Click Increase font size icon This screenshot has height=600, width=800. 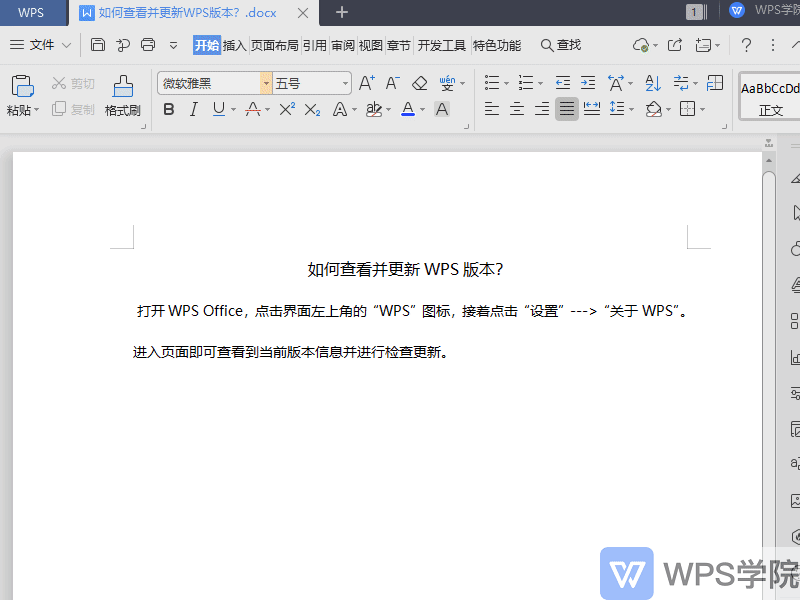pyautogui.click(x=367, y=83)
